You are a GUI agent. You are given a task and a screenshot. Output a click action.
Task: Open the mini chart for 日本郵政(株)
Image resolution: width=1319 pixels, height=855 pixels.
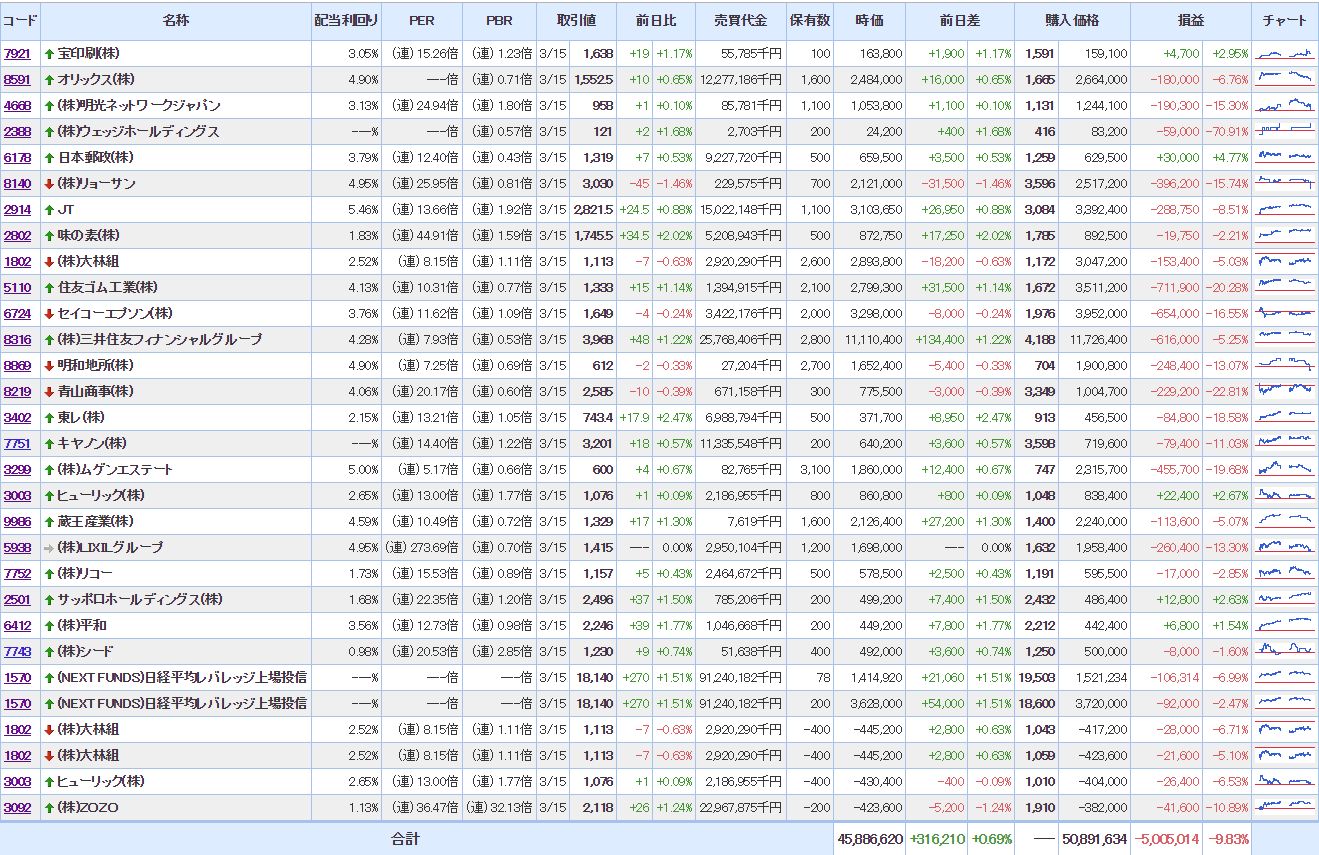click(x=1284, y=157)
